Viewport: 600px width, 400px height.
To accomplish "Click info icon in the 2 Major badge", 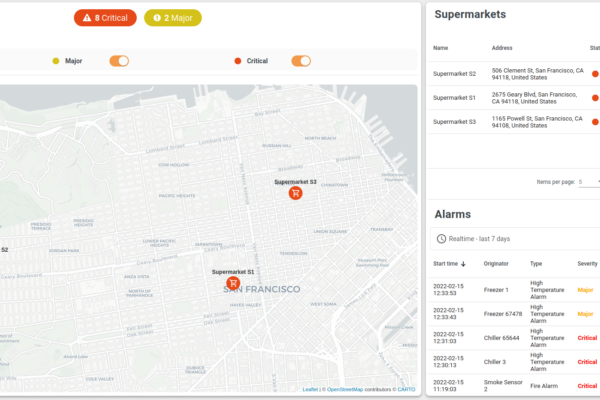I will (155, 17).
